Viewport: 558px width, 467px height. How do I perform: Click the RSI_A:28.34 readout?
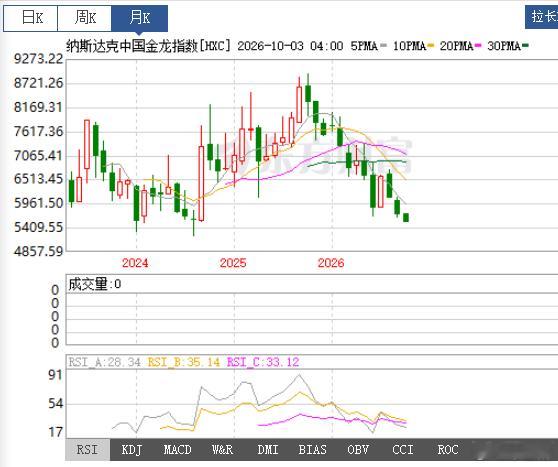pyautogui.click(x=105, y=362)
